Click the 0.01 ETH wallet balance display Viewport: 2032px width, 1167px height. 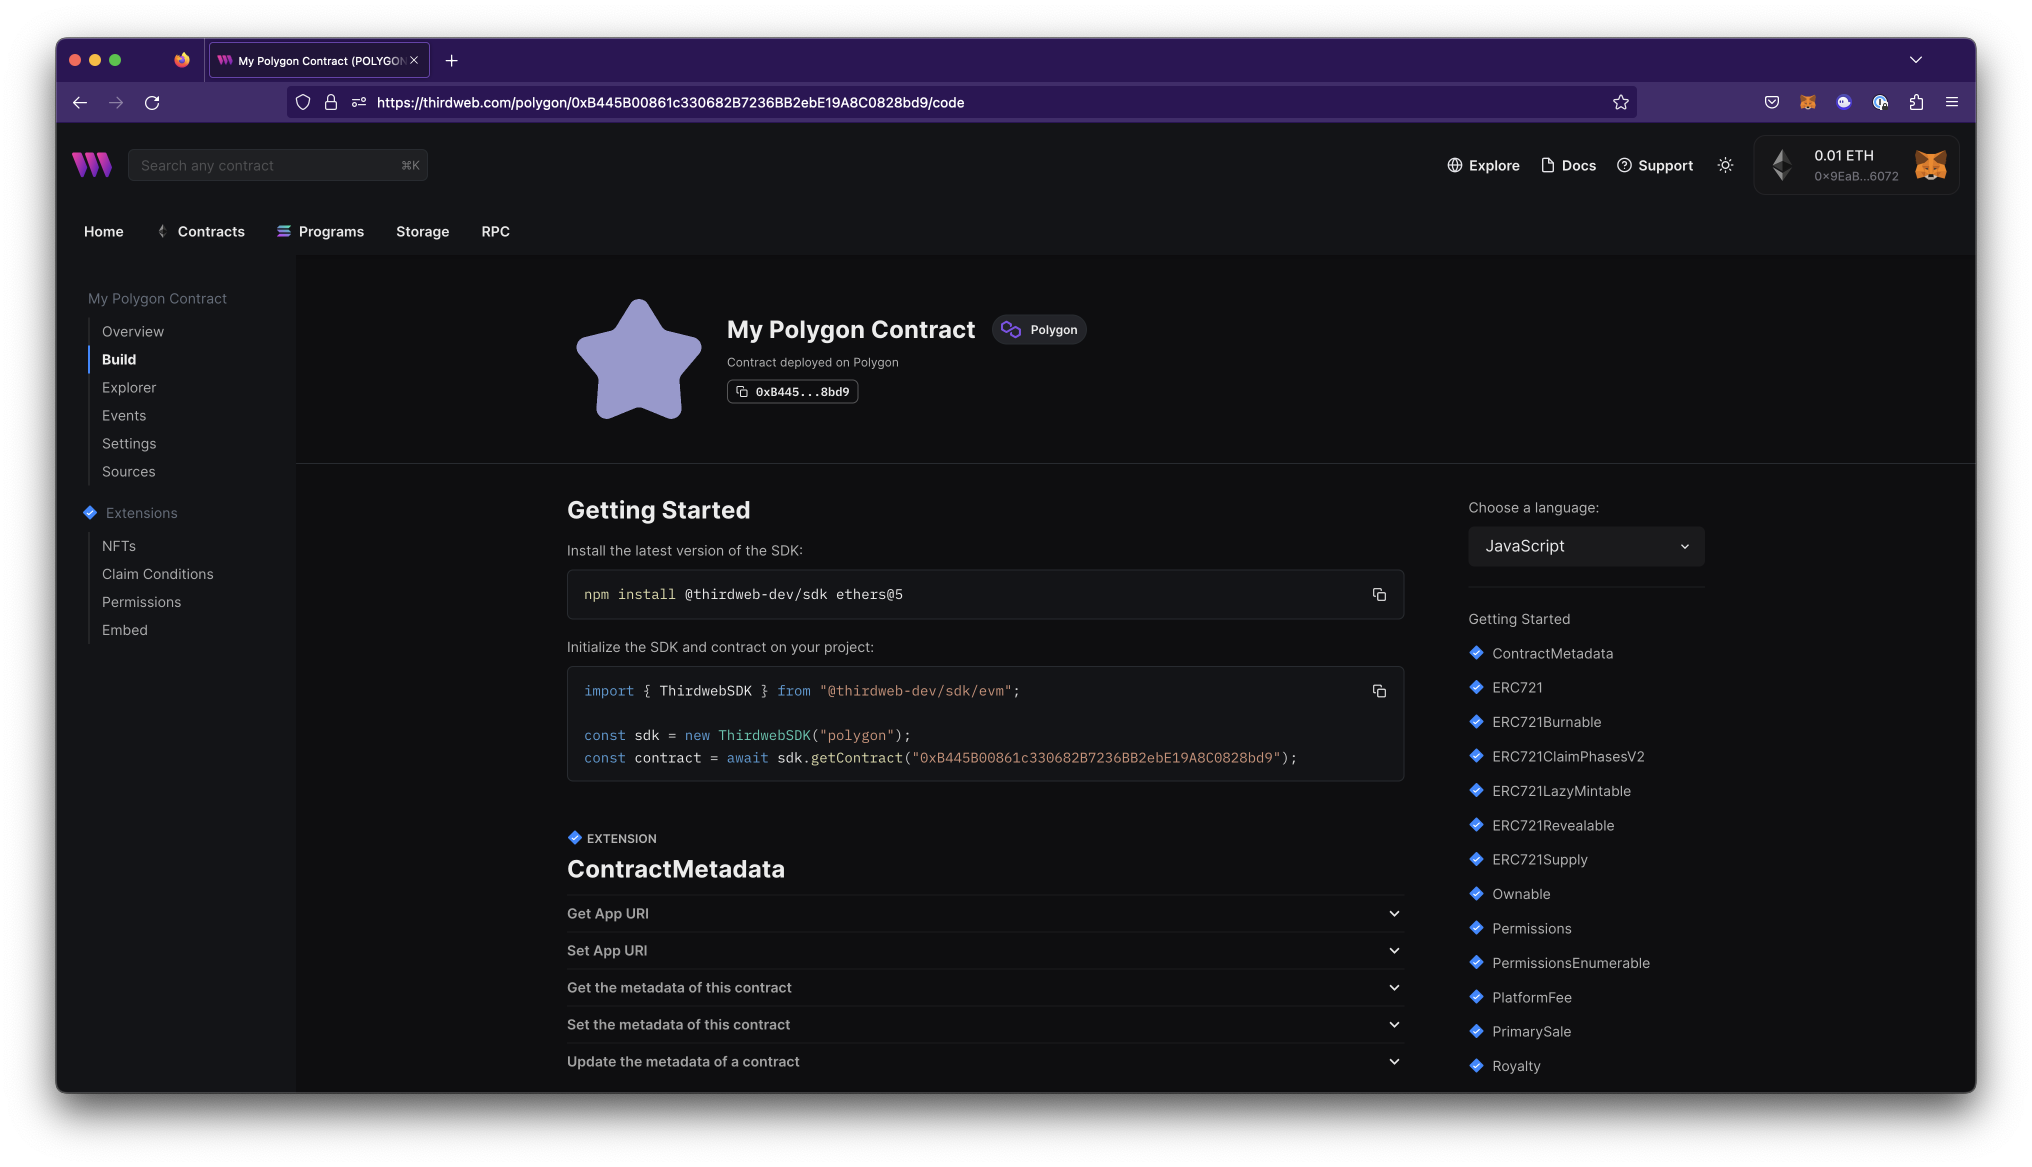point(1846,155)
